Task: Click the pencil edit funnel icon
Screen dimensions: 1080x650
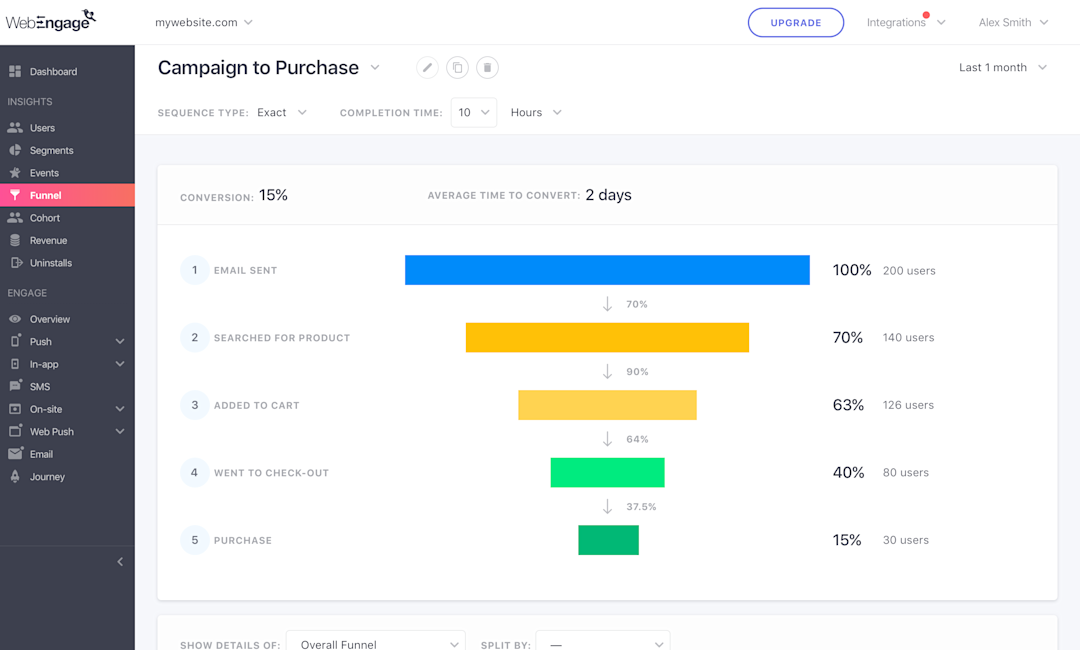Action: pyautogui.click(x=427, y=68)
